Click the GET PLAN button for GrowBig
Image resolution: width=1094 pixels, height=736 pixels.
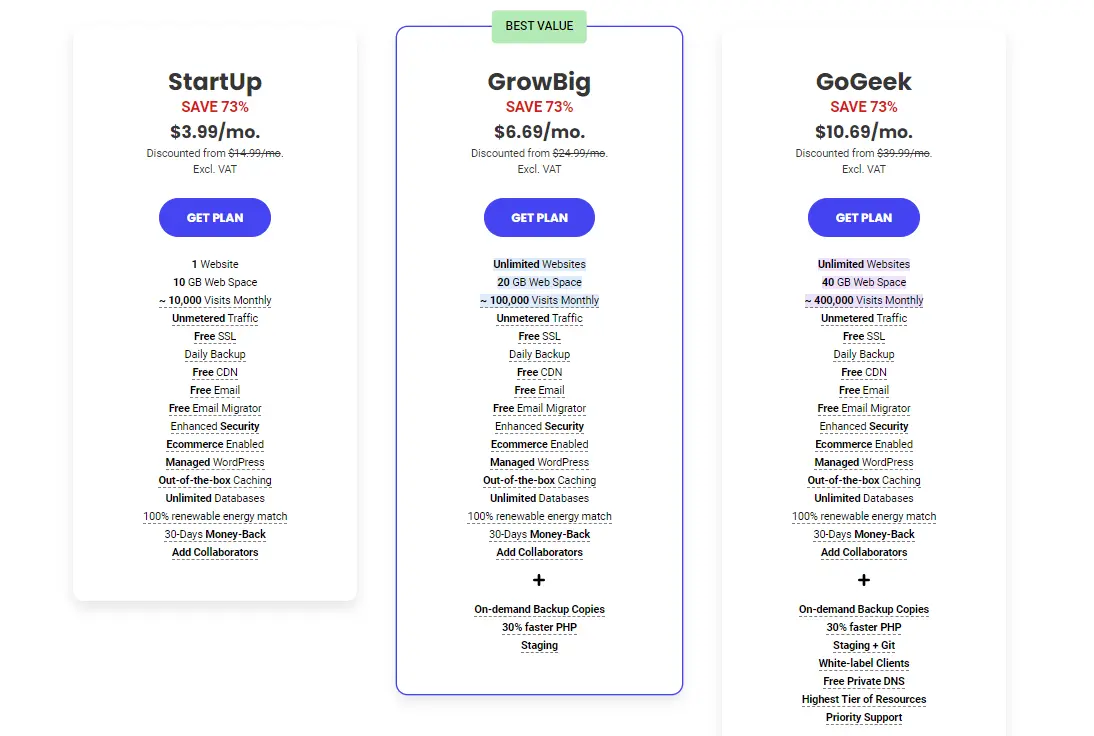[539, 217]
